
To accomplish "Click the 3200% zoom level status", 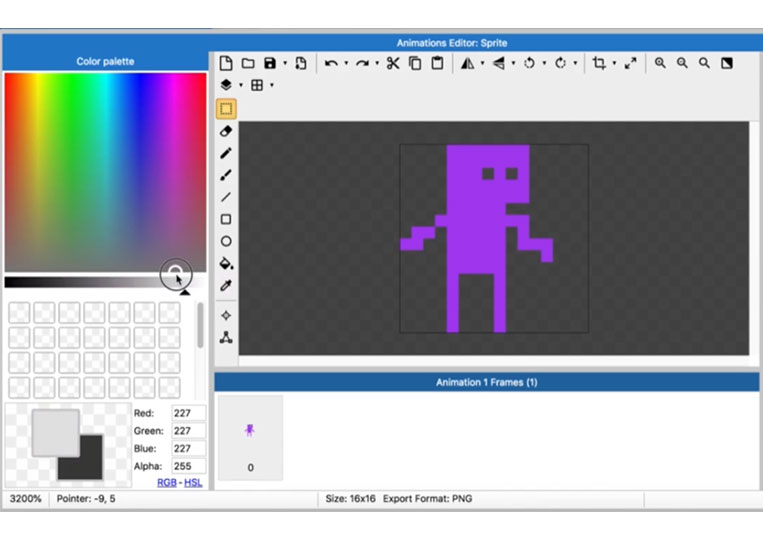I will (25, 499).
